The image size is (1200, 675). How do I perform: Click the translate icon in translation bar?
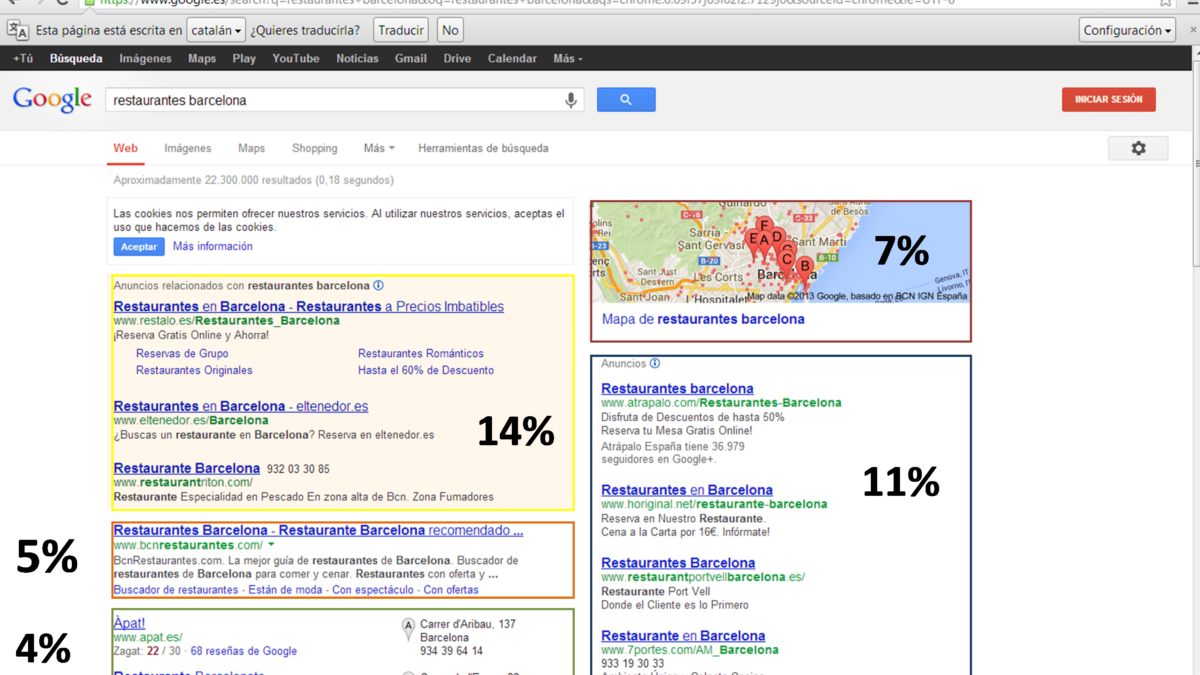coord(18,30)
